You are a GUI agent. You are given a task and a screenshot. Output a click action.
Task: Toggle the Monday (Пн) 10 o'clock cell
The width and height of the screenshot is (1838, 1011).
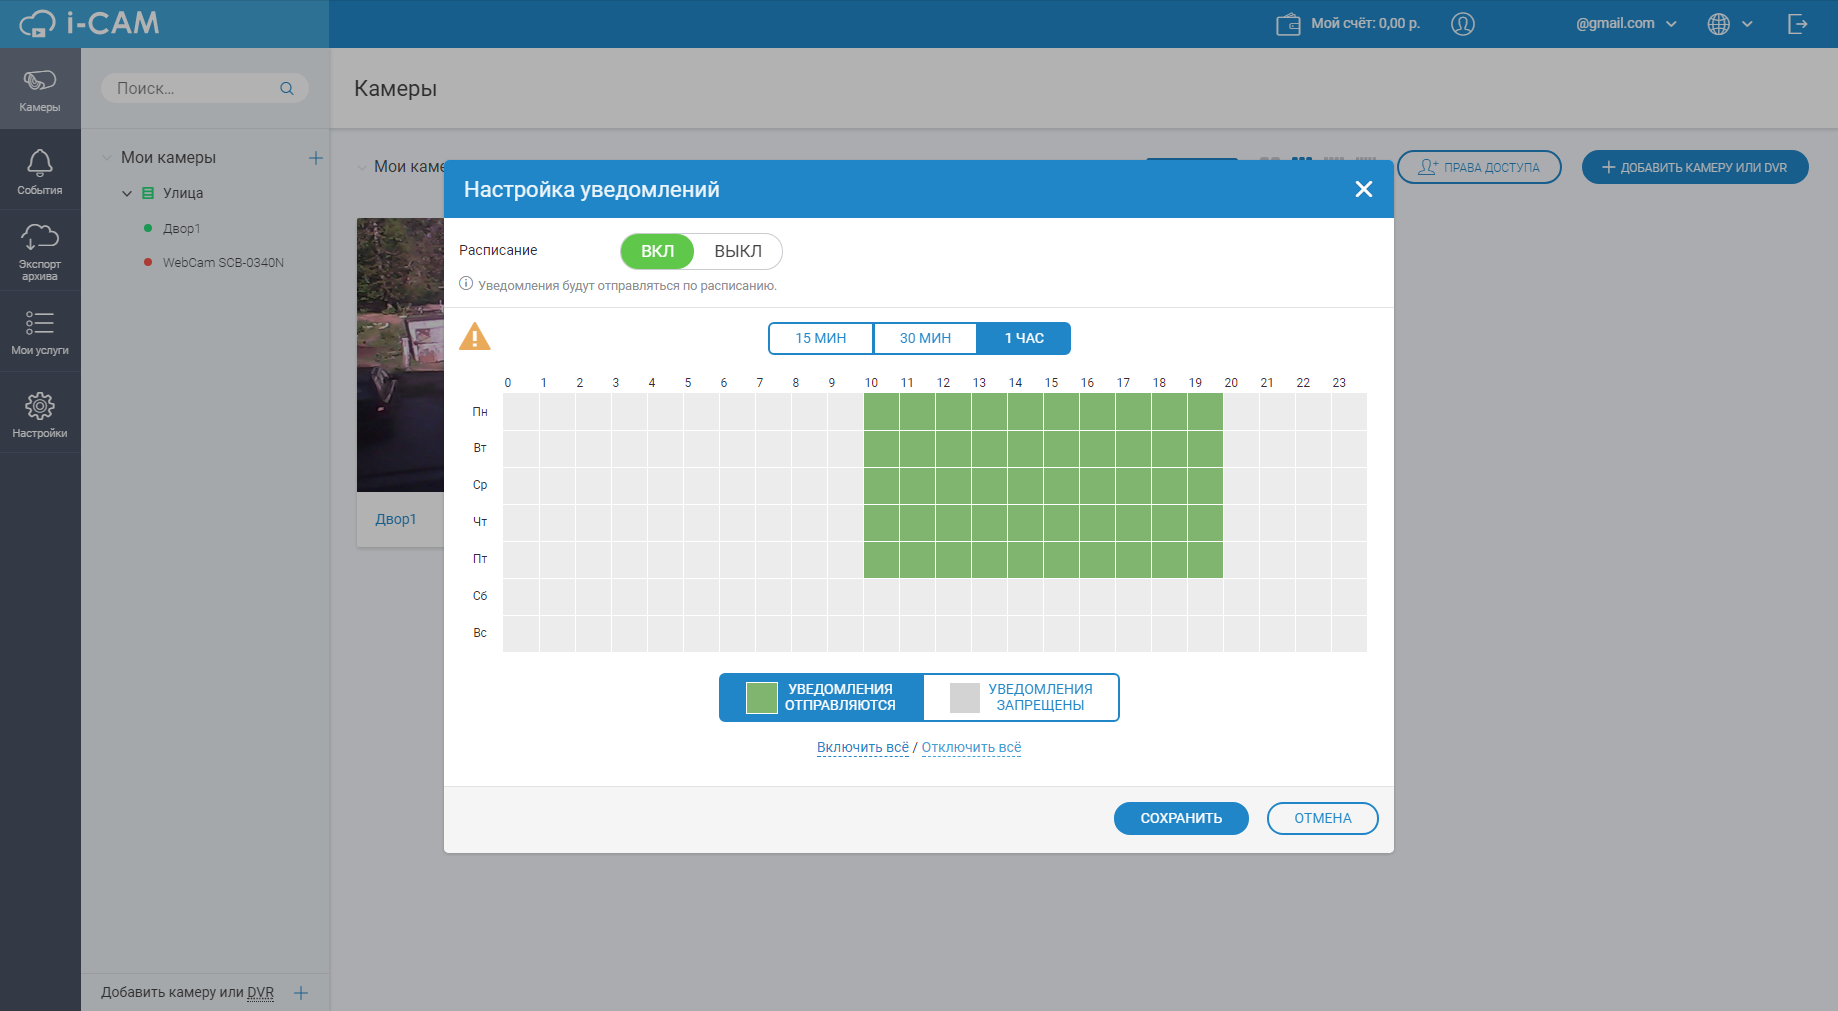881,412
